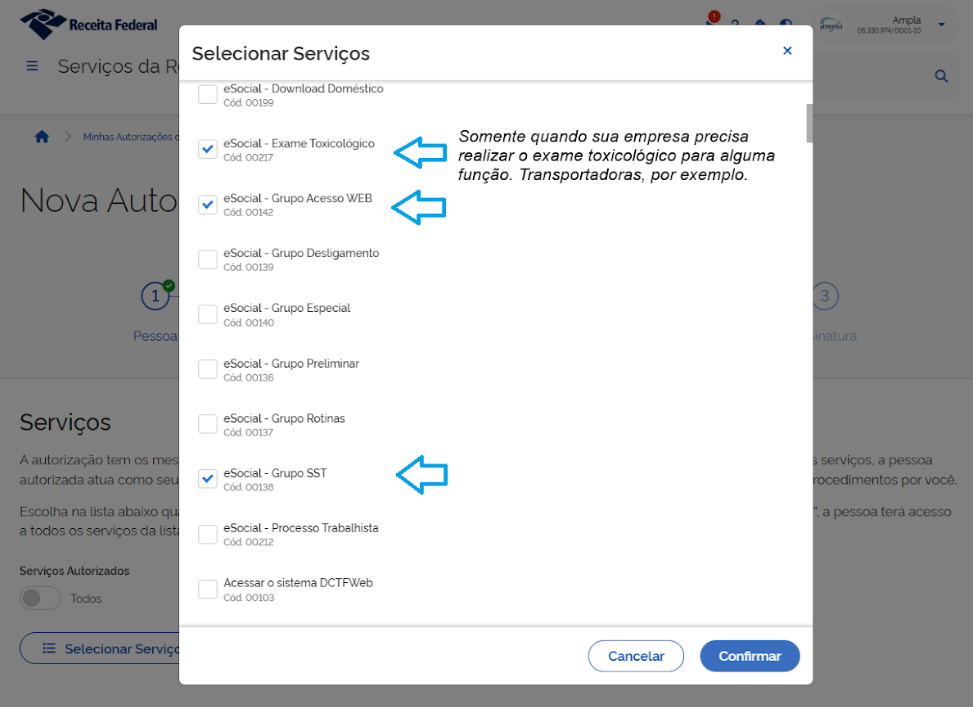
Task: Uncheck eSocial - Grupo SST checkbox
Action: tap(208, 479)
